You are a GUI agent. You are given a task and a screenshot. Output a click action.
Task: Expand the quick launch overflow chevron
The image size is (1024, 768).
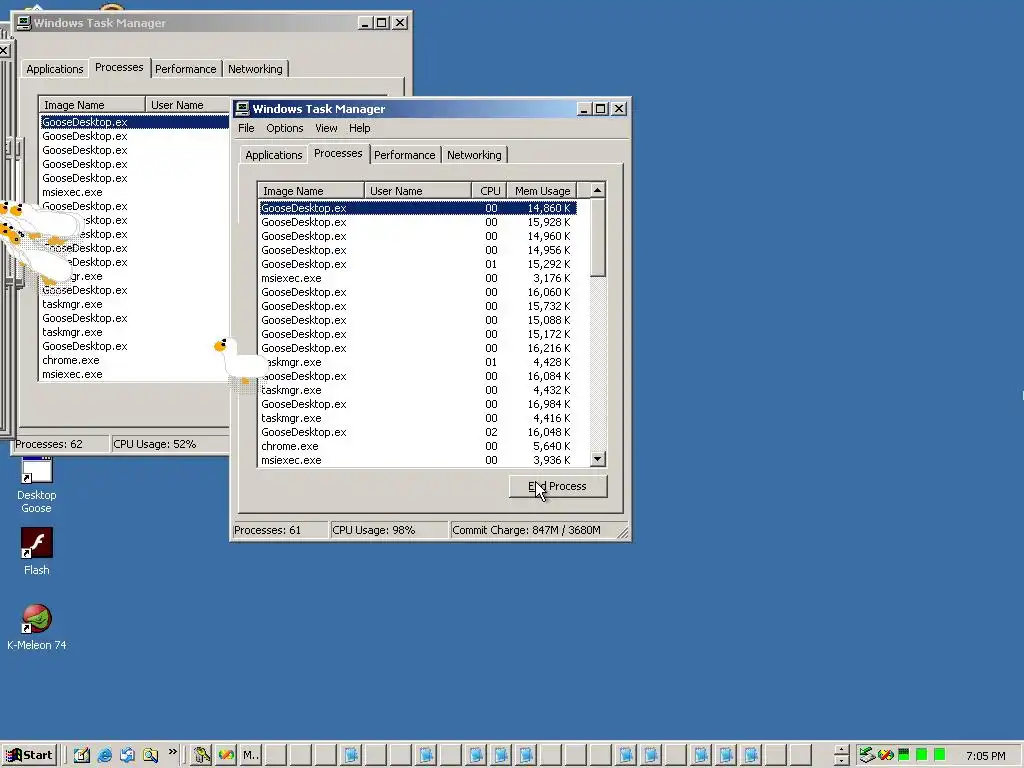pyautogui.click(x=172, y=752)
